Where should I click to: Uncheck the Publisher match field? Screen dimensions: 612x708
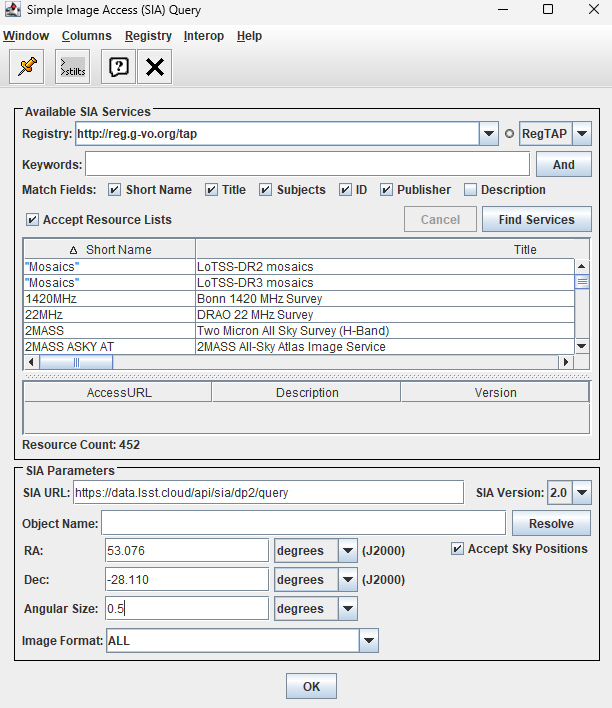click(386, 190)
